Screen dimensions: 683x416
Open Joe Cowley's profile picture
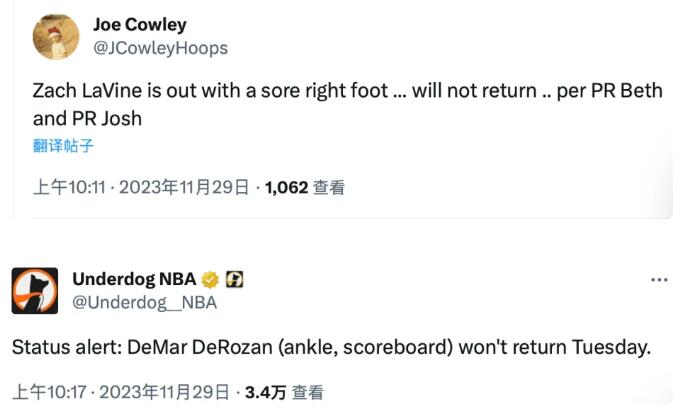tap(56, 36)
